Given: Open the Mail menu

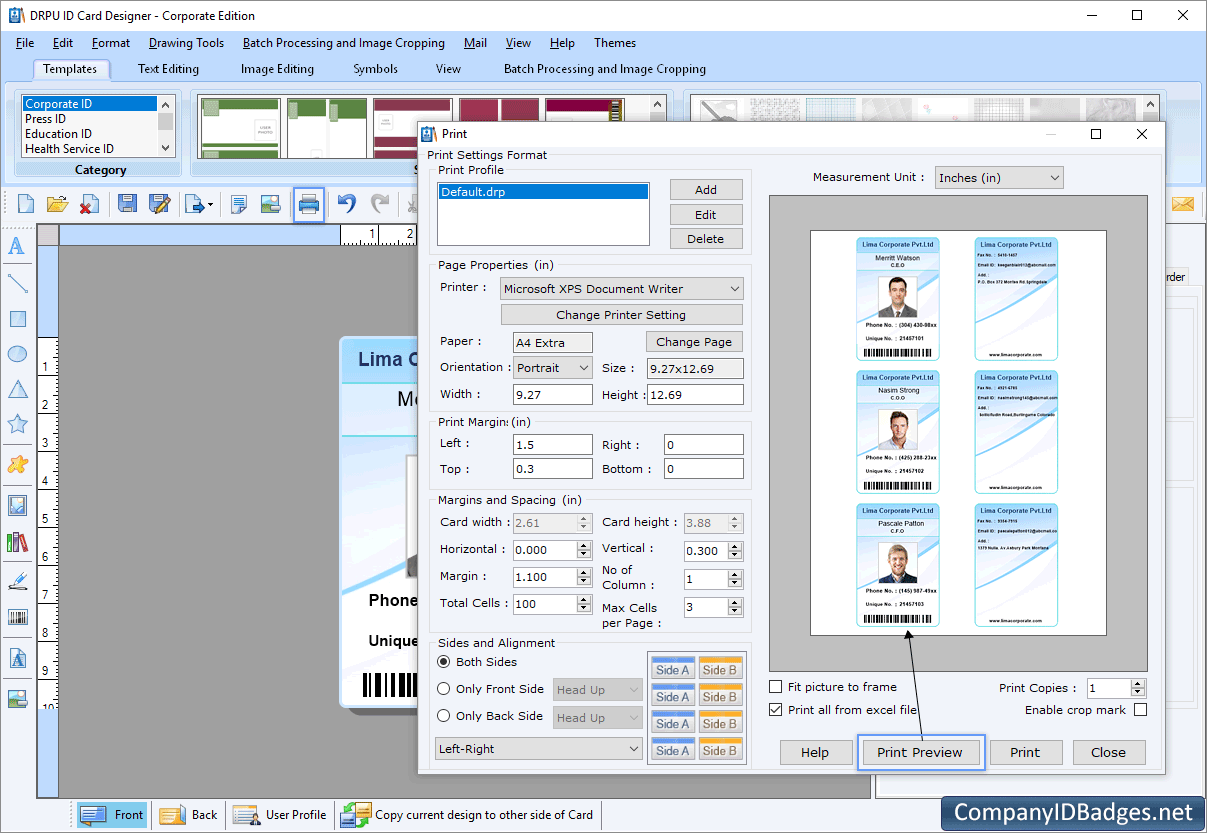Looking at the screenshot, I should 475,43.
